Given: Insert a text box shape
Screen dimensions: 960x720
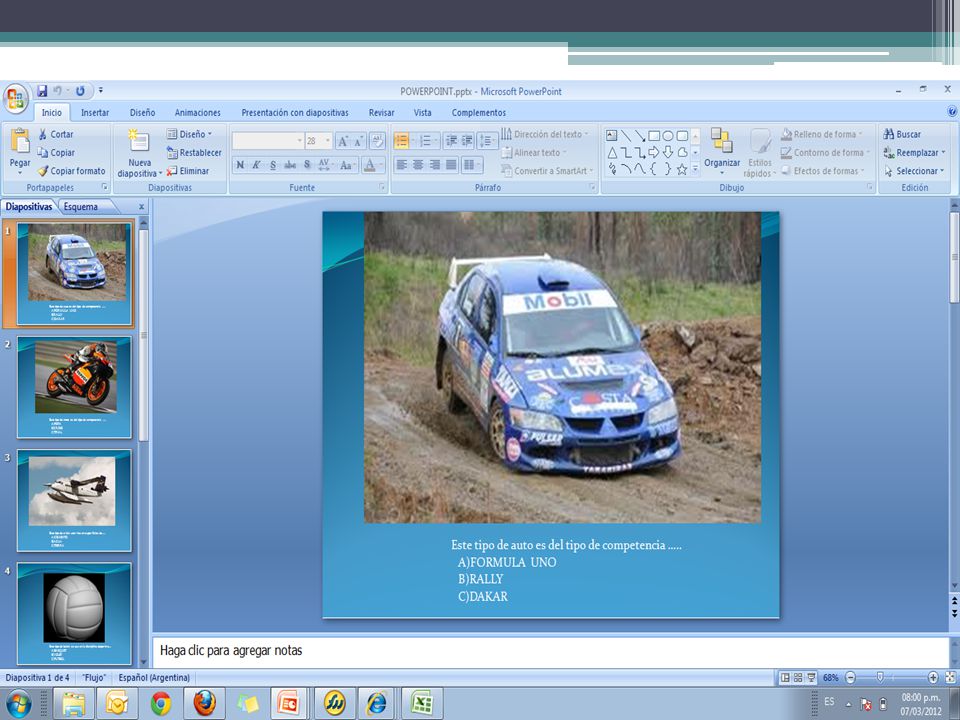Looking at the screenshot, I should click(x=611, y=136).
